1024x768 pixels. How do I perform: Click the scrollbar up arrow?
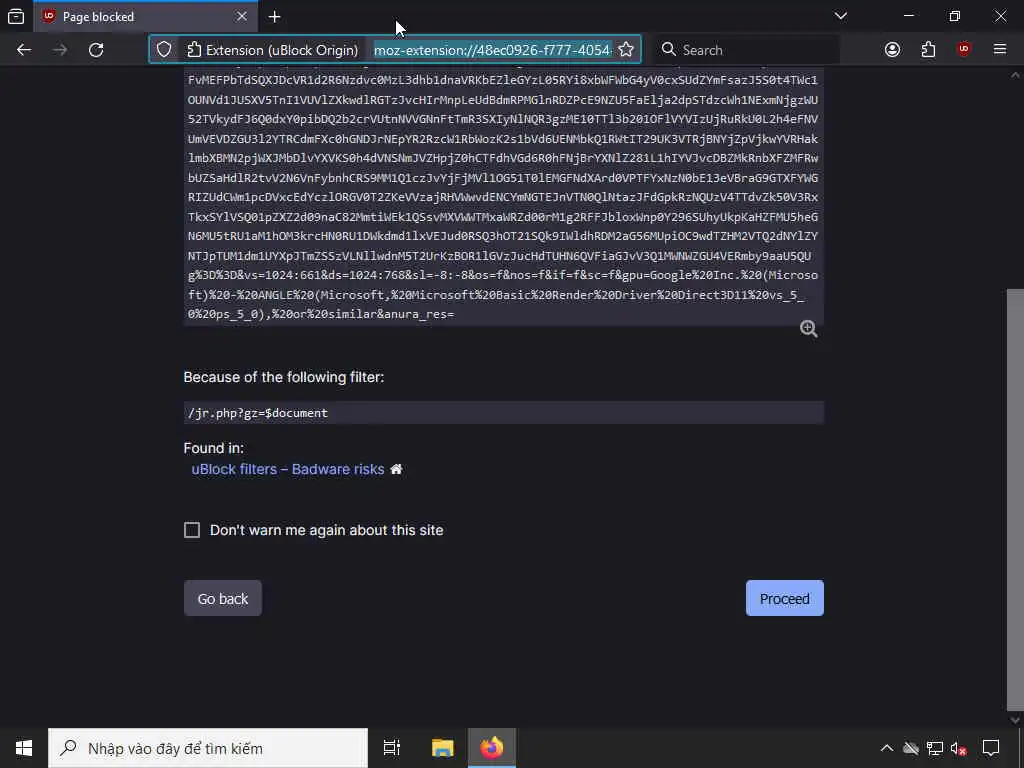click(x=1016, y=75)
